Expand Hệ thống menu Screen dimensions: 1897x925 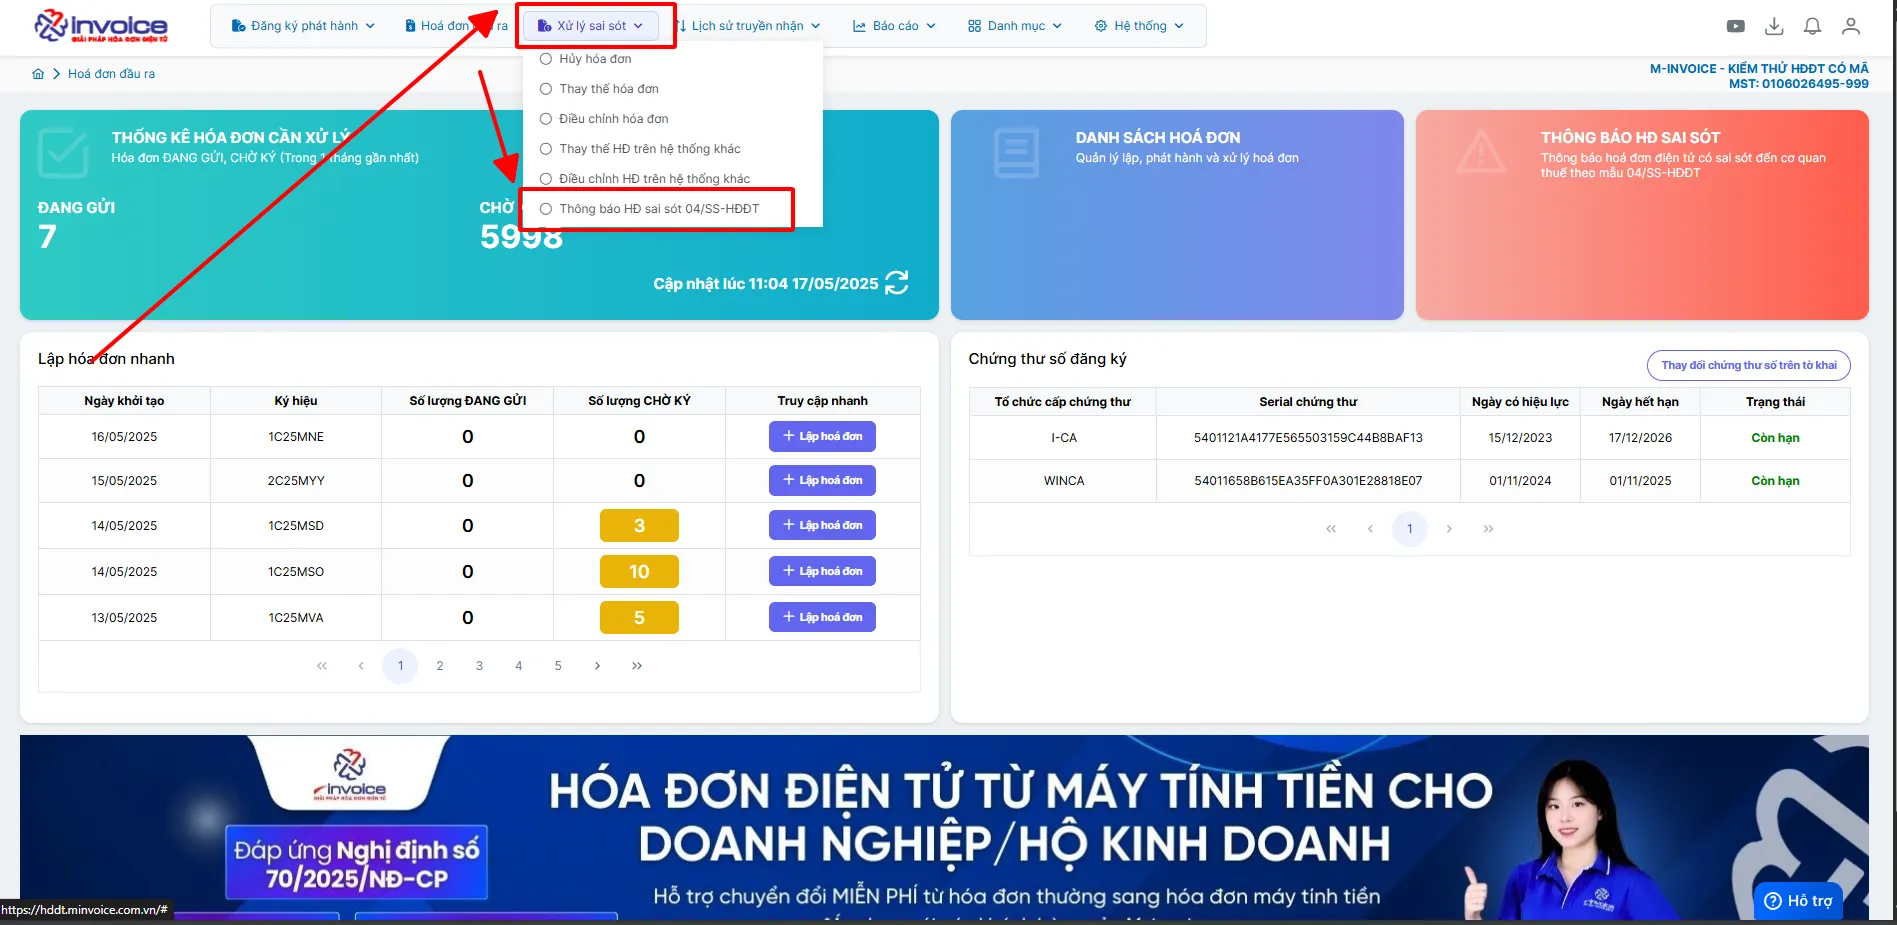pyautogui.click(x=1139, y=26)
